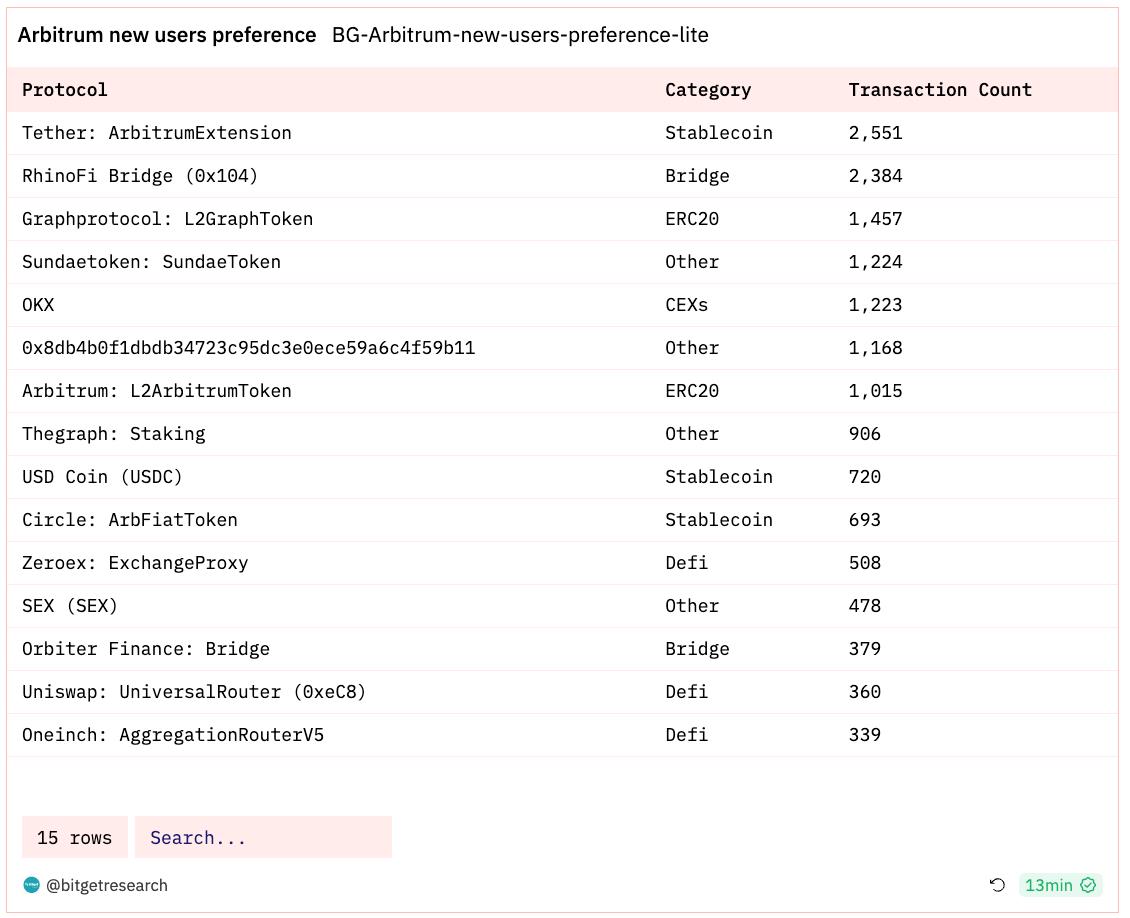Click the bitgetresearch avatar icon

pyautogui.click(x=31, y=885)
